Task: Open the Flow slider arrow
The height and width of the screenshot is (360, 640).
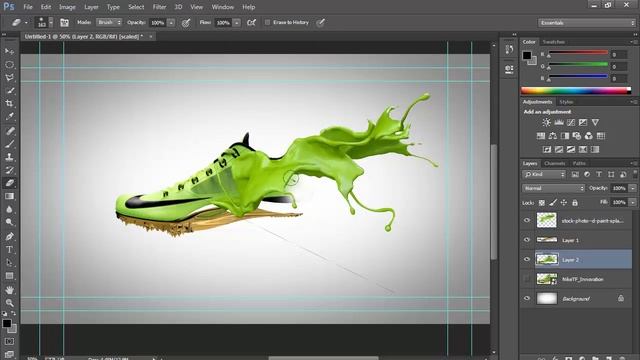Action: click(237, 23)
